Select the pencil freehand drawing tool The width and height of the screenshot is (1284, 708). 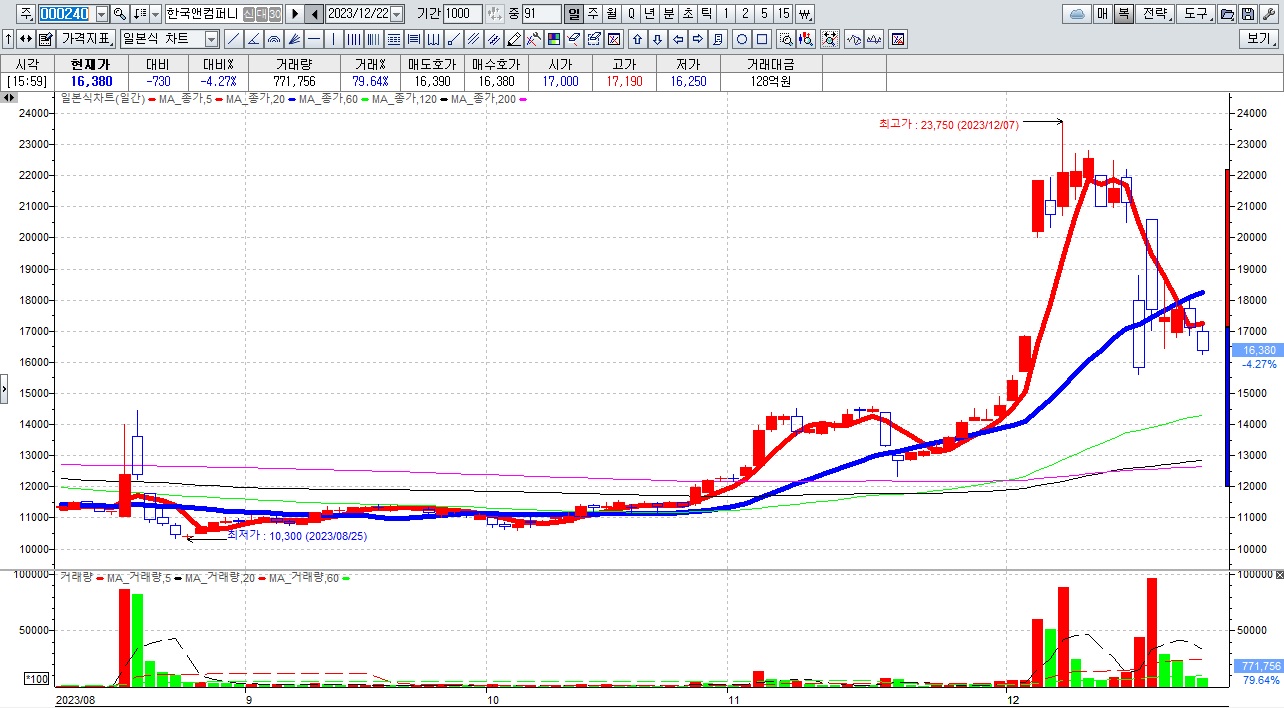(x=514, y=39)
